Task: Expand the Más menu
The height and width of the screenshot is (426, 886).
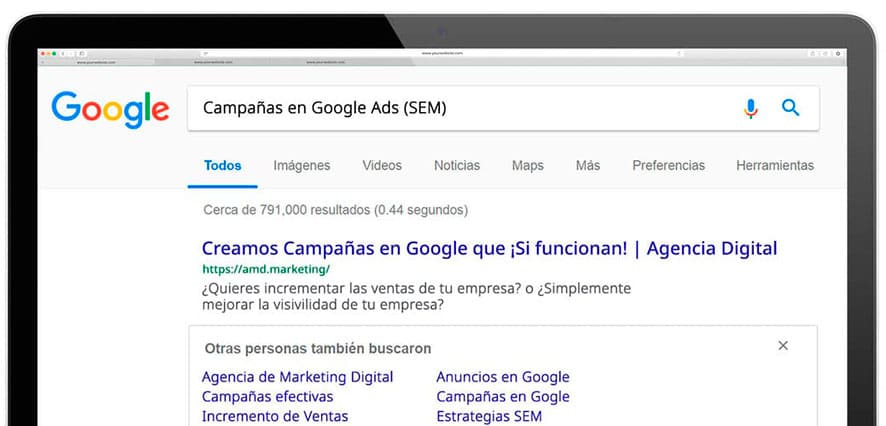Action: [x=587, y=166]
